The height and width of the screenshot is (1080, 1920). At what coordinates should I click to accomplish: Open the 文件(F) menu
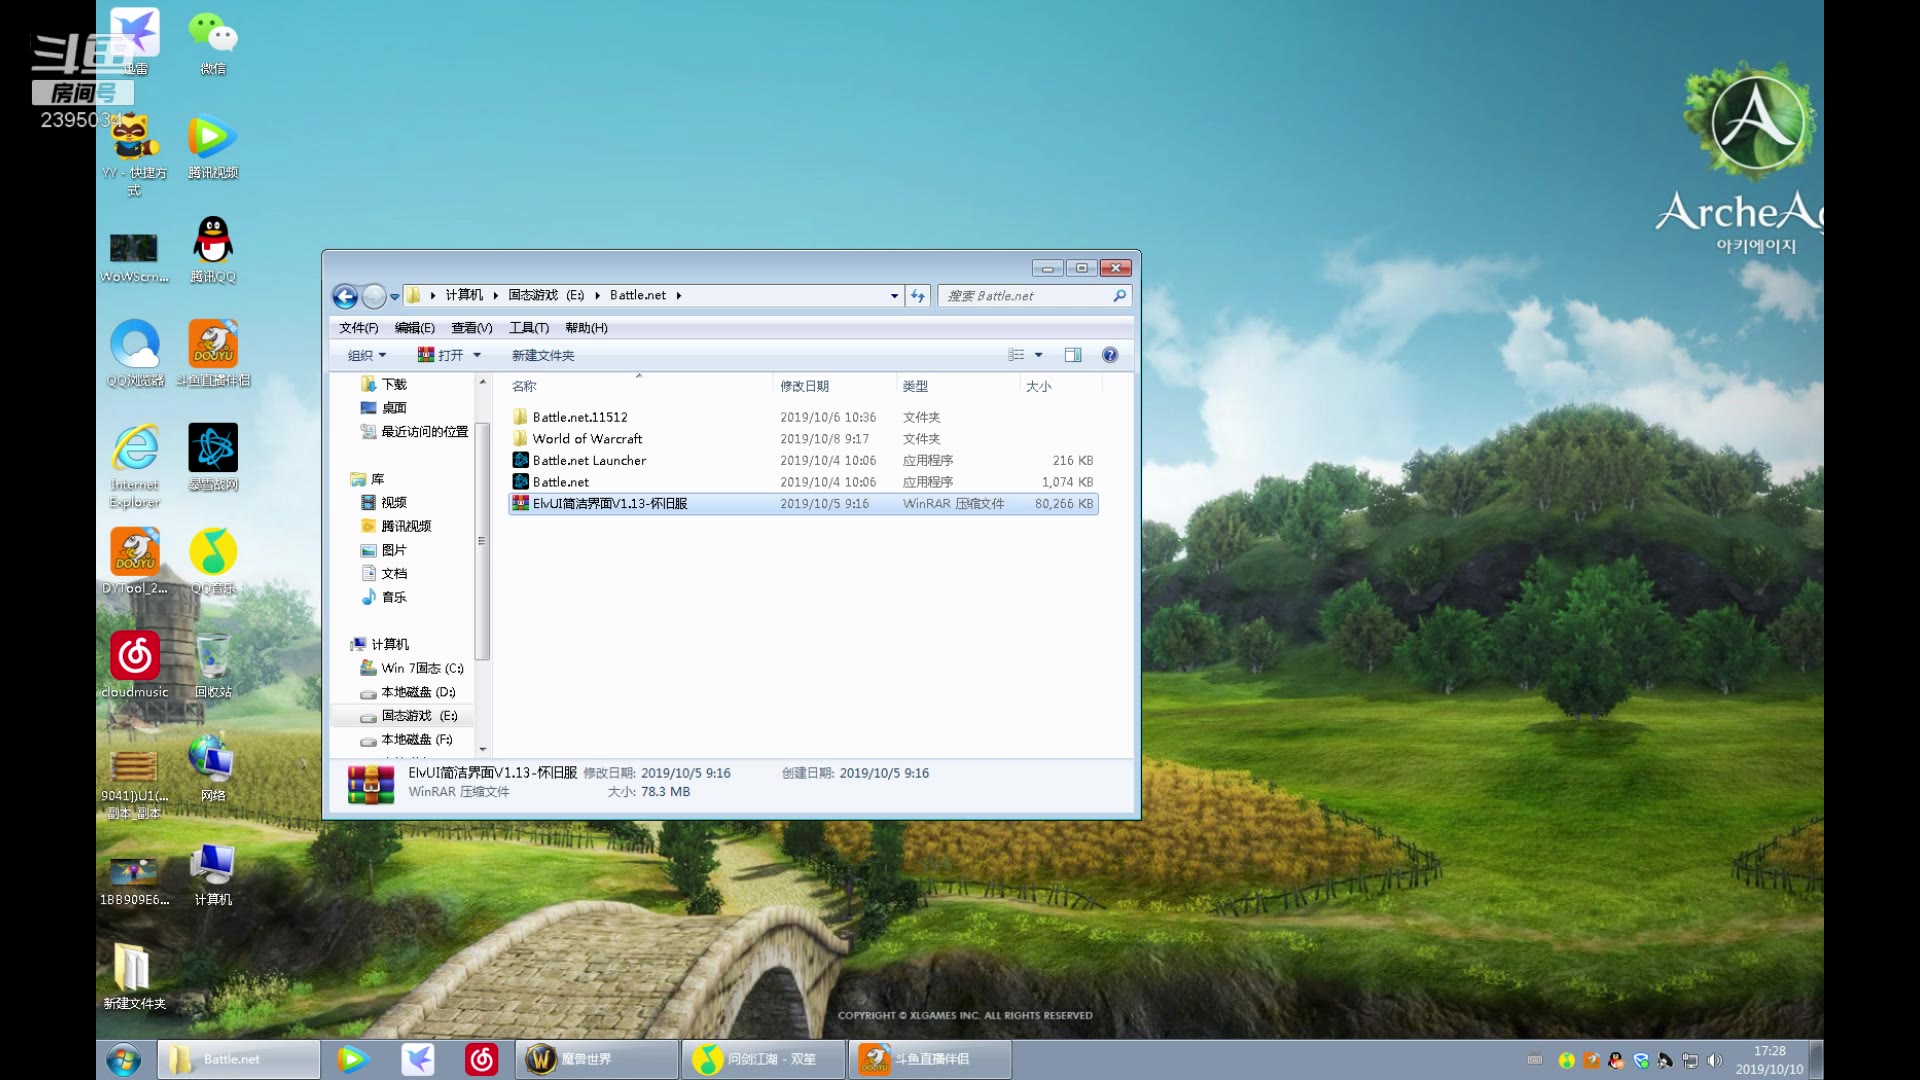358,328
